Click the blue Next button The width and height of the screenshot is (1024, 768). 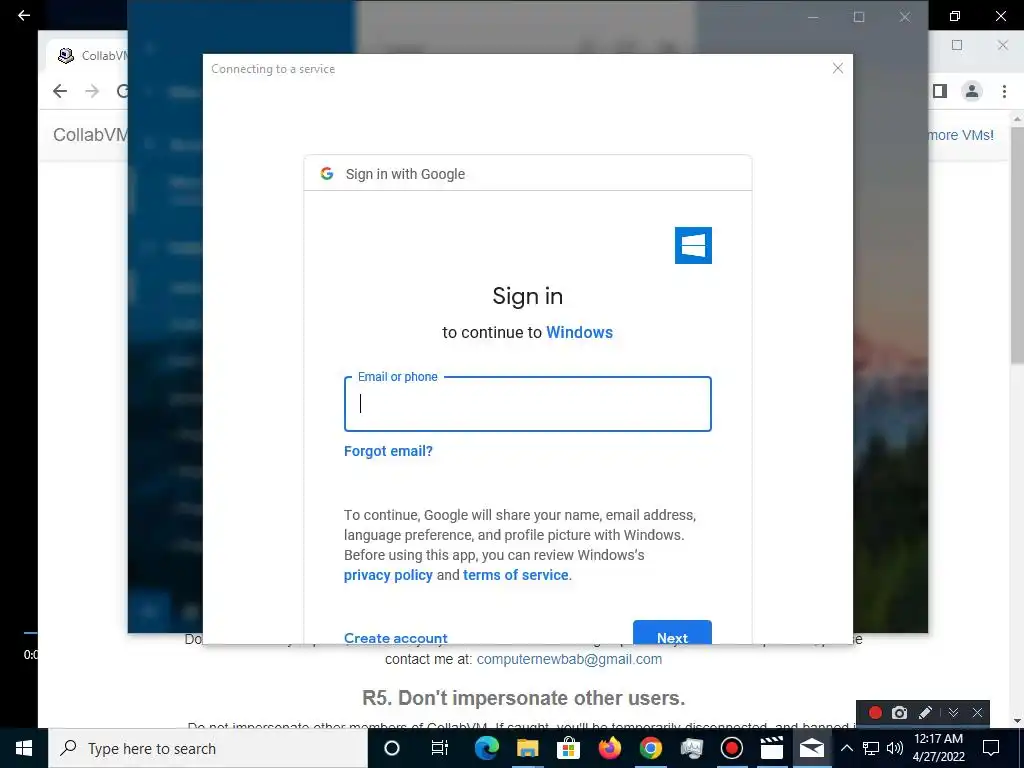[672, 633]
